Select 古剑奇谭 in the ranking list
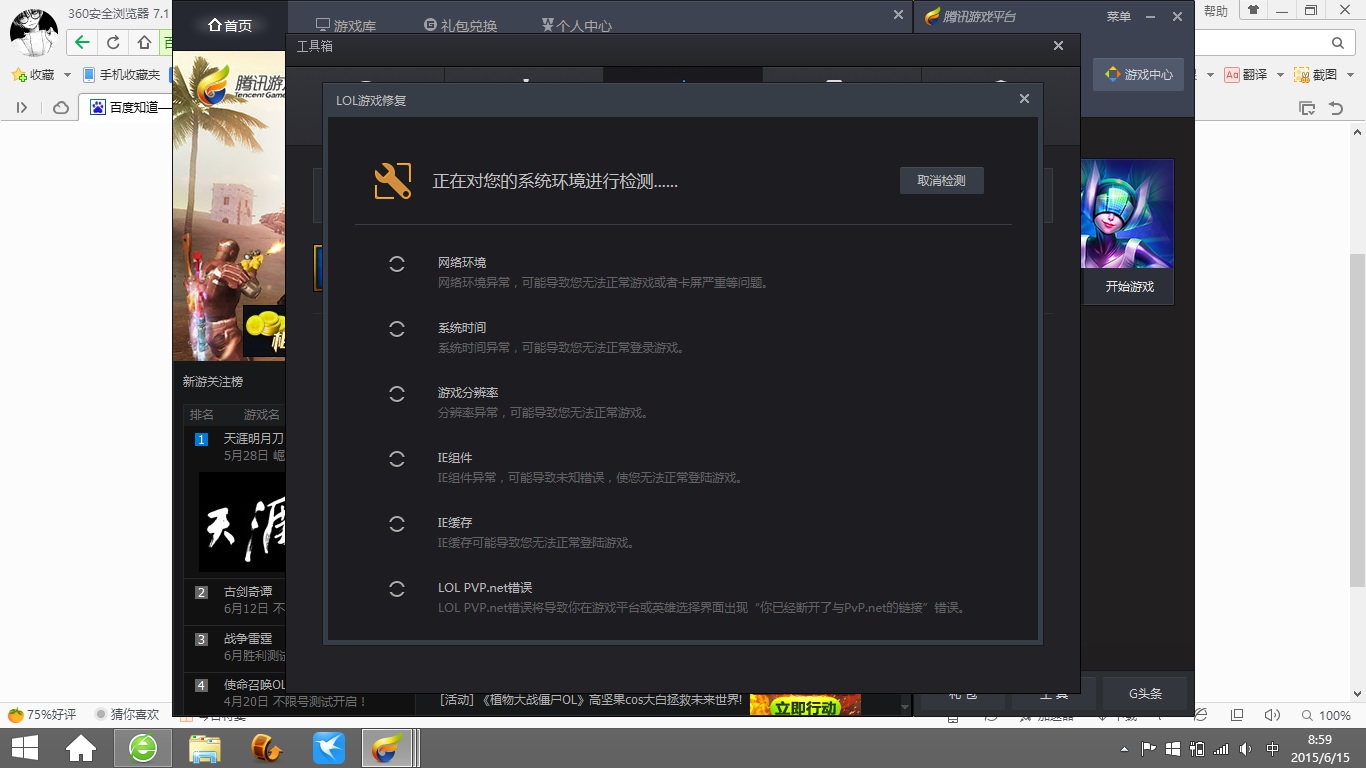The height and width of the screenshot is (768, 1366). point(248,592)
